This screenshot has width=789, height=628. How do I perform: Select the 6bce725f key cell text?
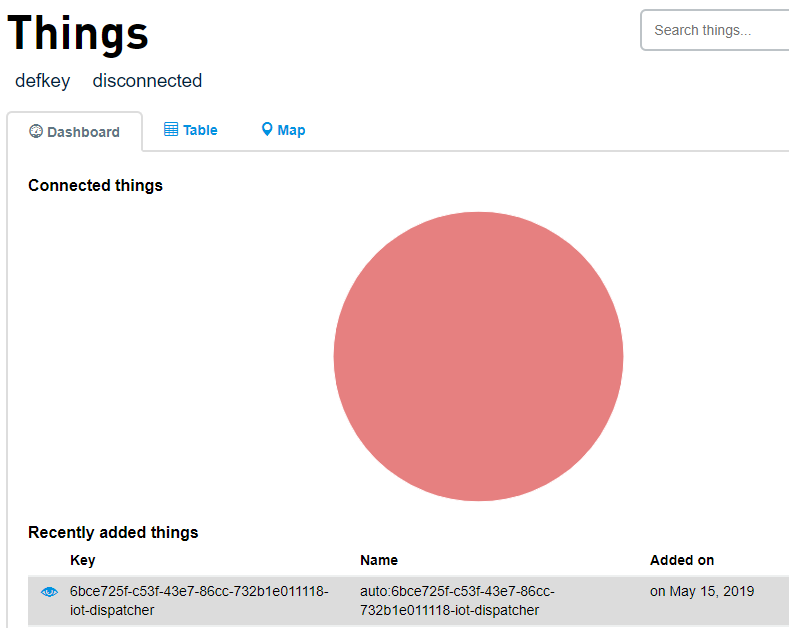[198, 600]
